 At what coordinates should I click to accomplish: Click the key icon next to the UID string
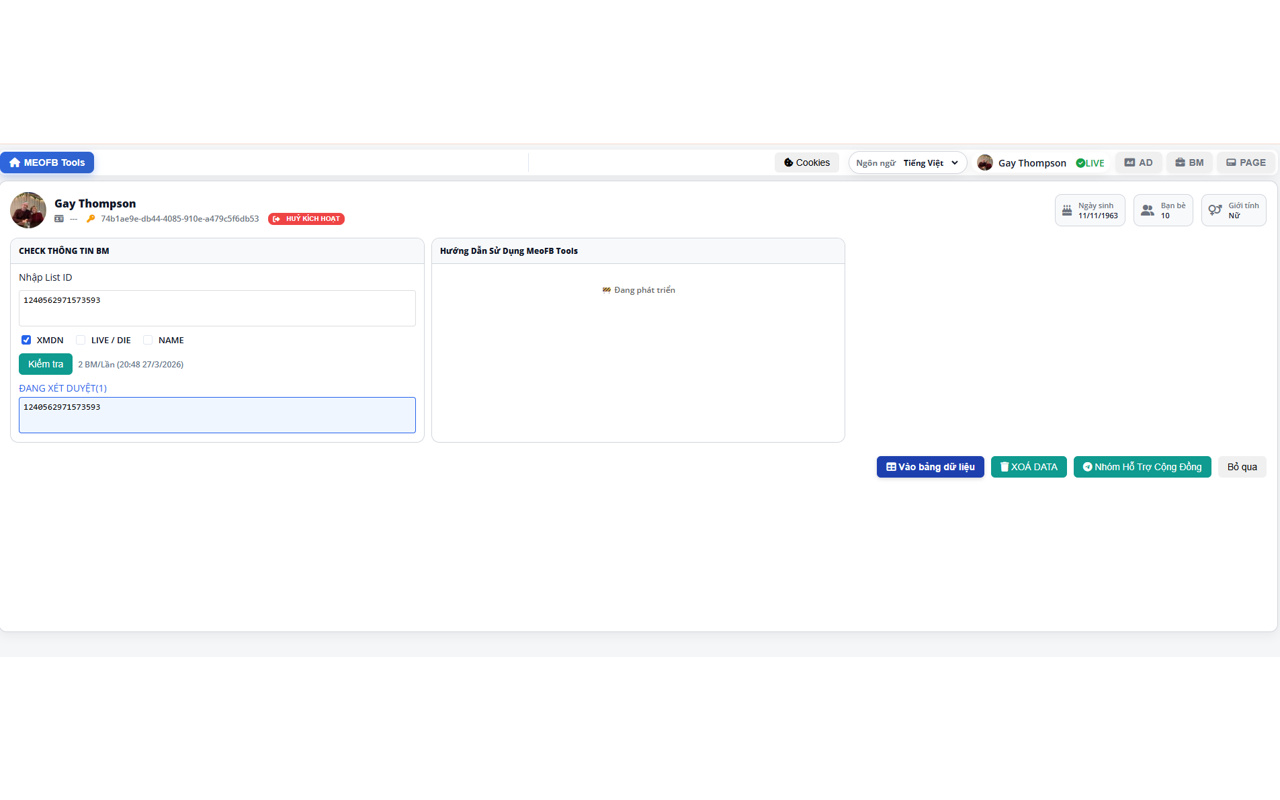point(93,218)
